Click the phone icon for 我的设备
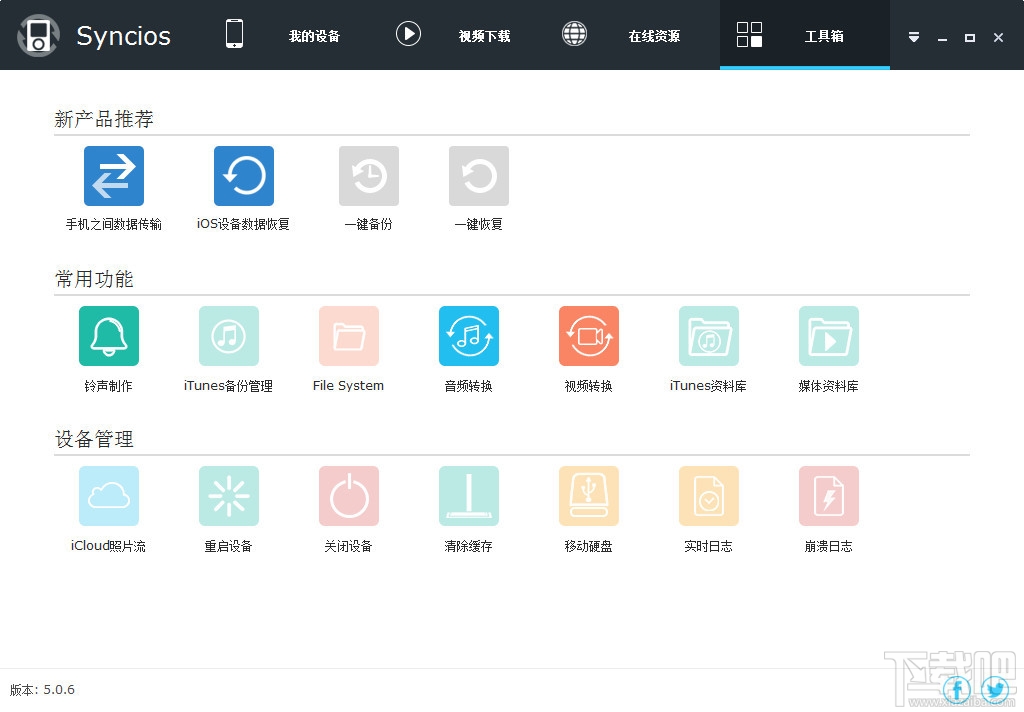The image size is (1024, 712). pyautogui.click(x=234, y=33)
